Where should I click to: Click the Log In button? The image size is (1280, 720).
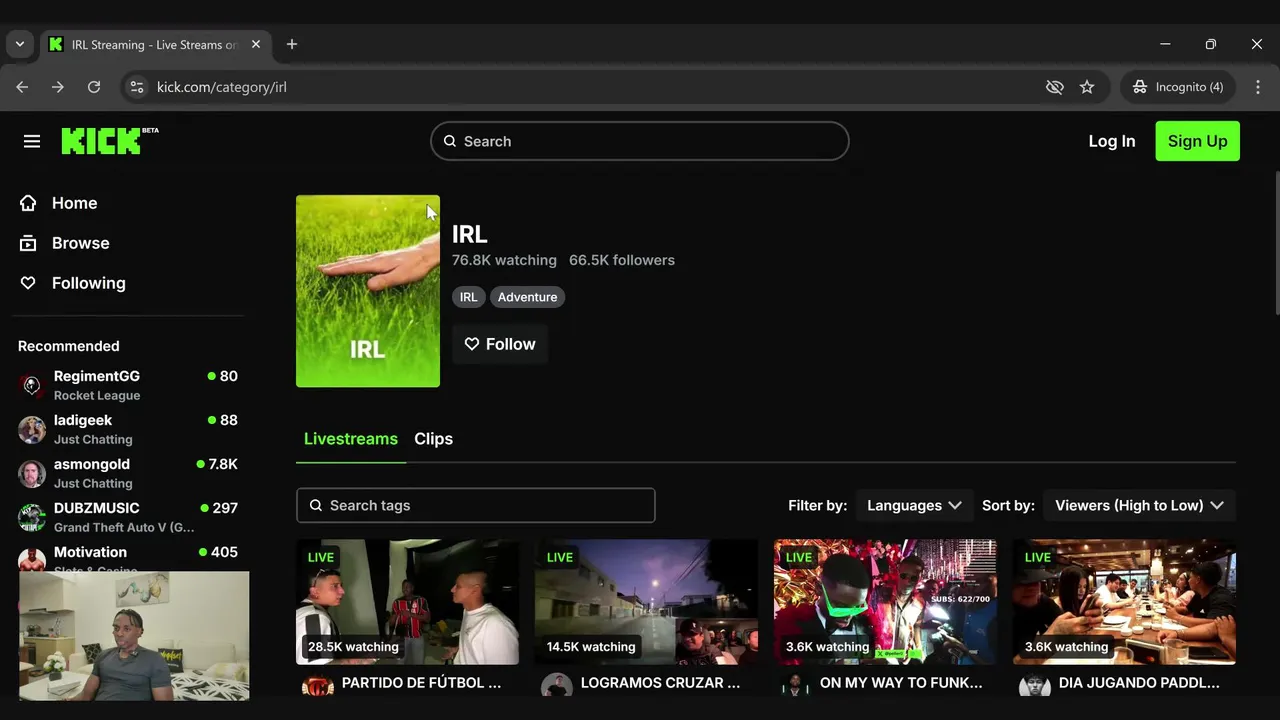coord(1112,141)
